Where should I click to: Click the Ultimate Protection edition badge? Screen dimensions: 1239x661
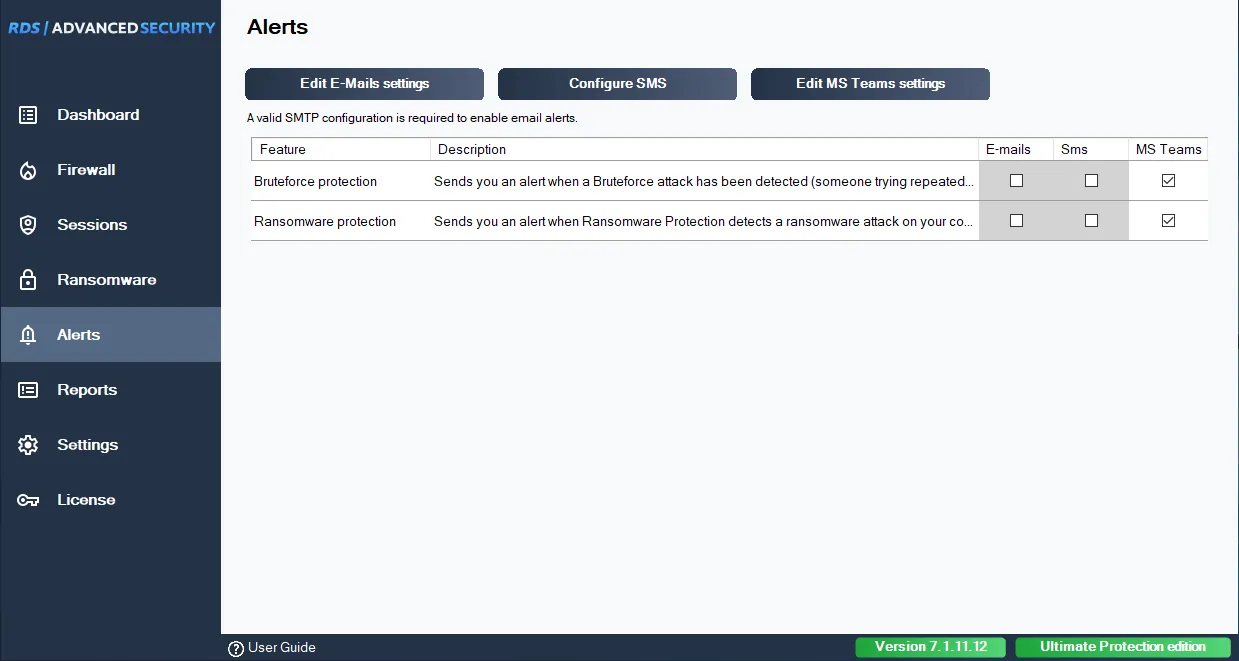(x=1122, y=647)
